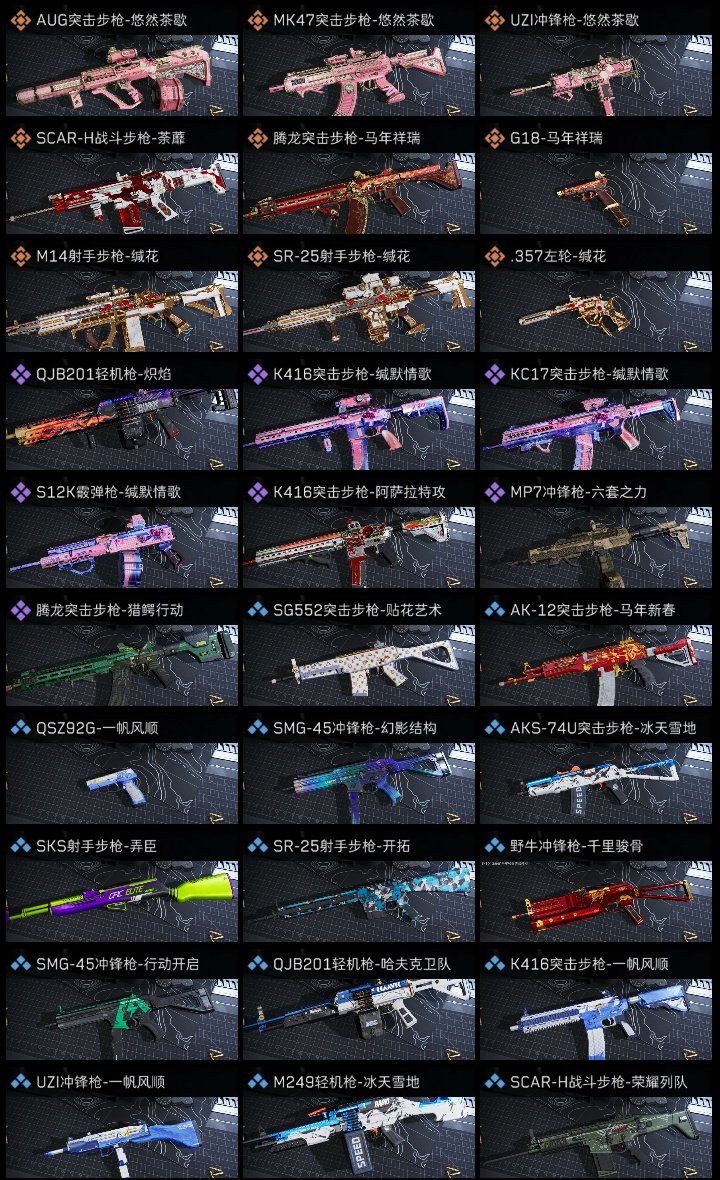Click the K416突击步枪-阿萨拉特攻 title label
This screenshot has height=1180, width=720.
(359, 492)
